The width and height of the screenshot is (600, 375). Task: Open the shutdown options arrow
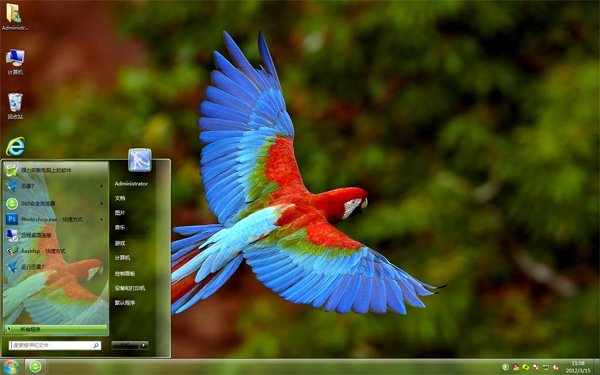(144, 345)
